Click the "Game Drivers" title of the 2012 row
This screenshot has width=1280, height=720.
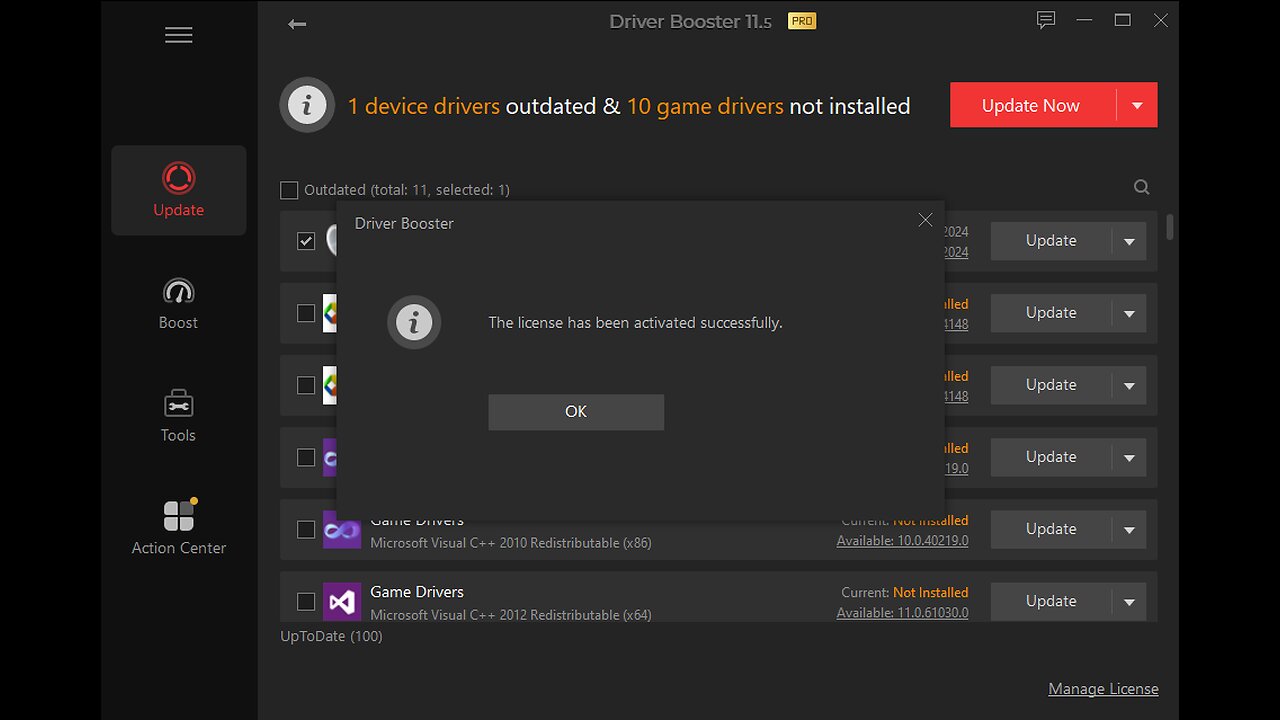tap(417, 592)
